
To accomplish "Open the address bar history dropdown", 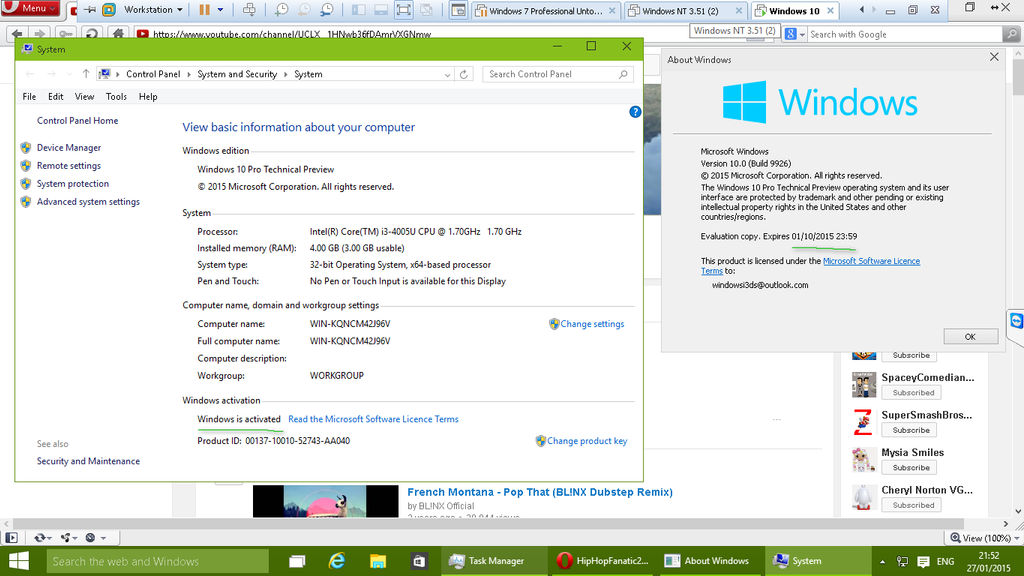I will tap(775, 33).
